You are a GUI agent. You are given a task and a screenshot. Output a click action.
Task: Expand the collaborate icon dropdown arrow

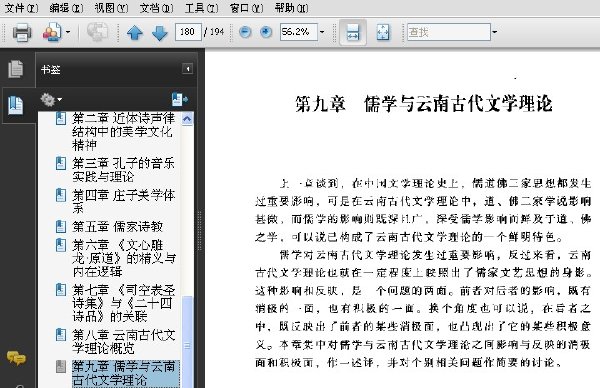pyautogui.click(x=68, y=32)
